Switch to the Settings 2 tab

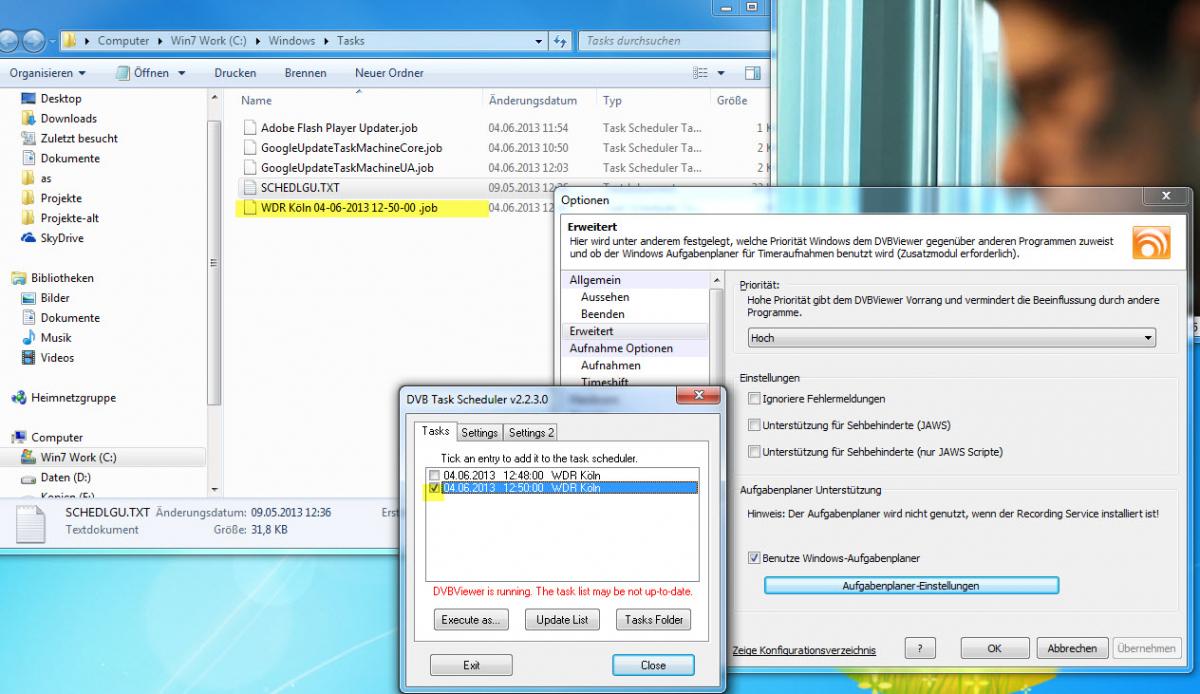pos(530,433)
